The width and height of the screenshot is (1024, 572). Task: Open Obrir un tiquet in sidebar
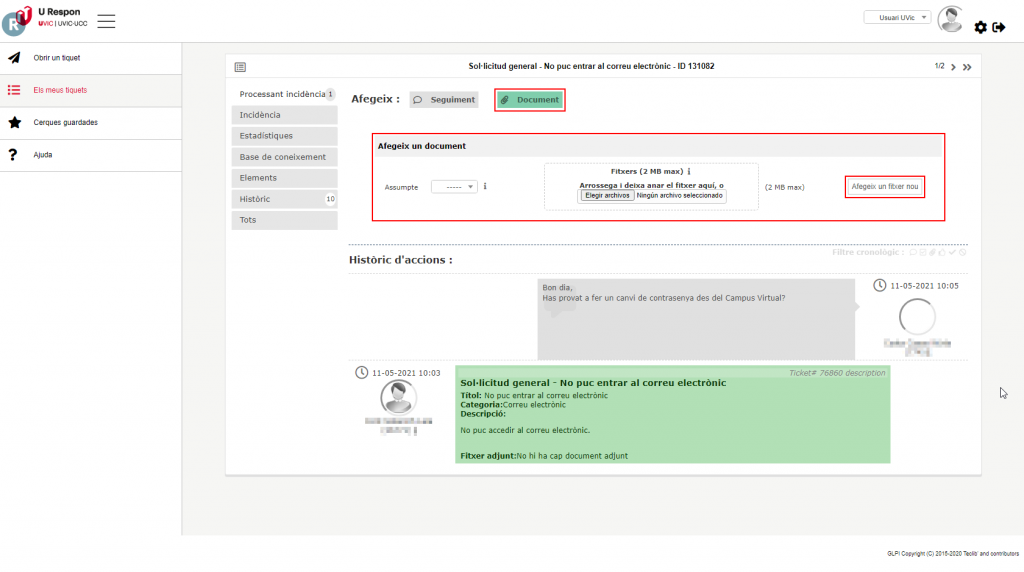click(57, 58)
